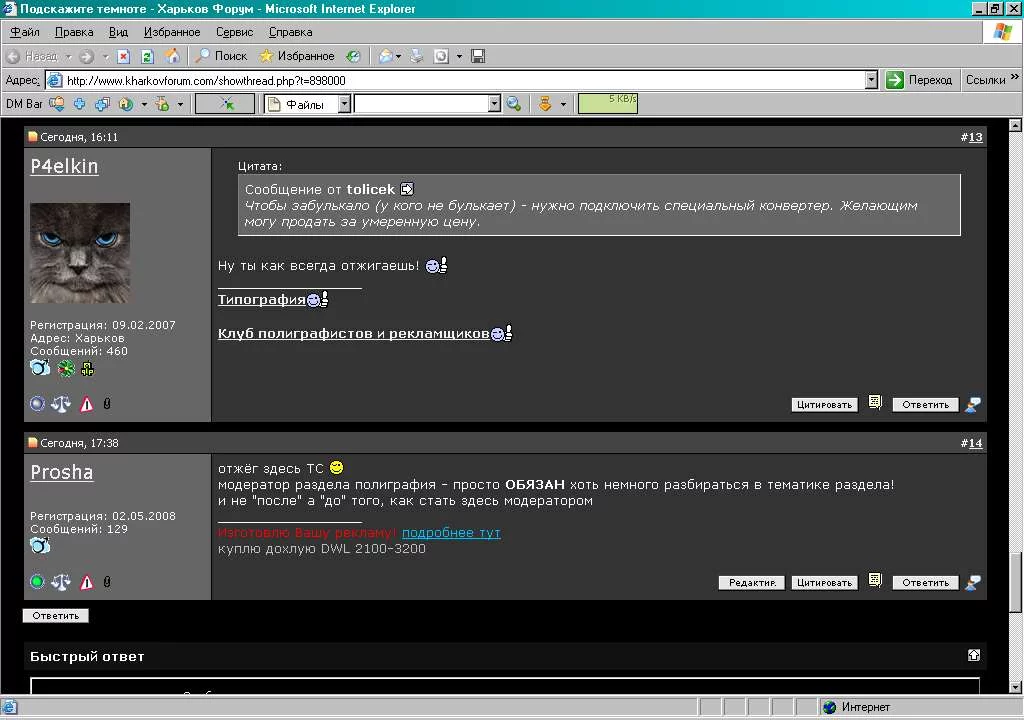Click the Переход go button
Image resolution: width=1024 pixels, height=720 pixels.
919,80
